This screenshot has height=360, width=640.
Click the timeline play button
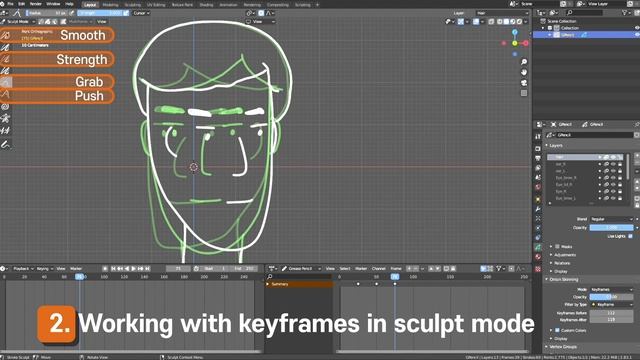133,269
